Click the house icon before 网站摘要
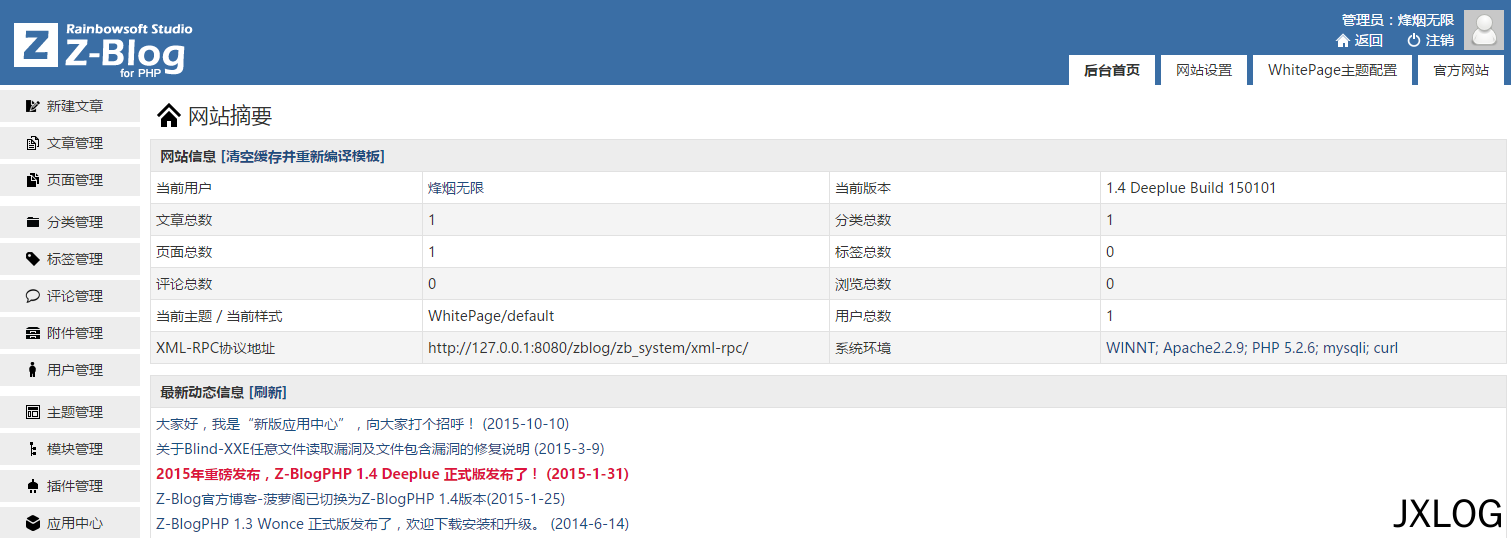Viewport: 1511px width, 538px height. (x=169, y=115)
